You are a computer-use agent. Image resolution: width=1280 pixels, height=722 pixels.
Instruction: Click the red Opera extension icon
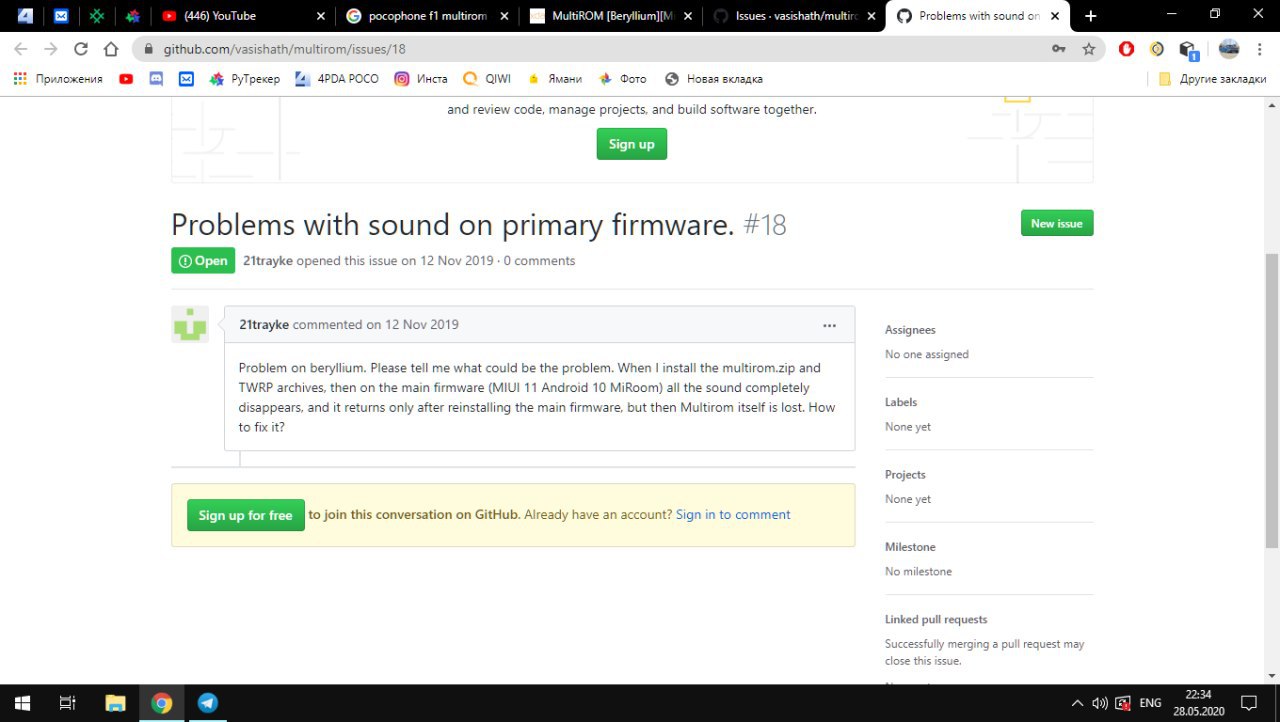1126,48
